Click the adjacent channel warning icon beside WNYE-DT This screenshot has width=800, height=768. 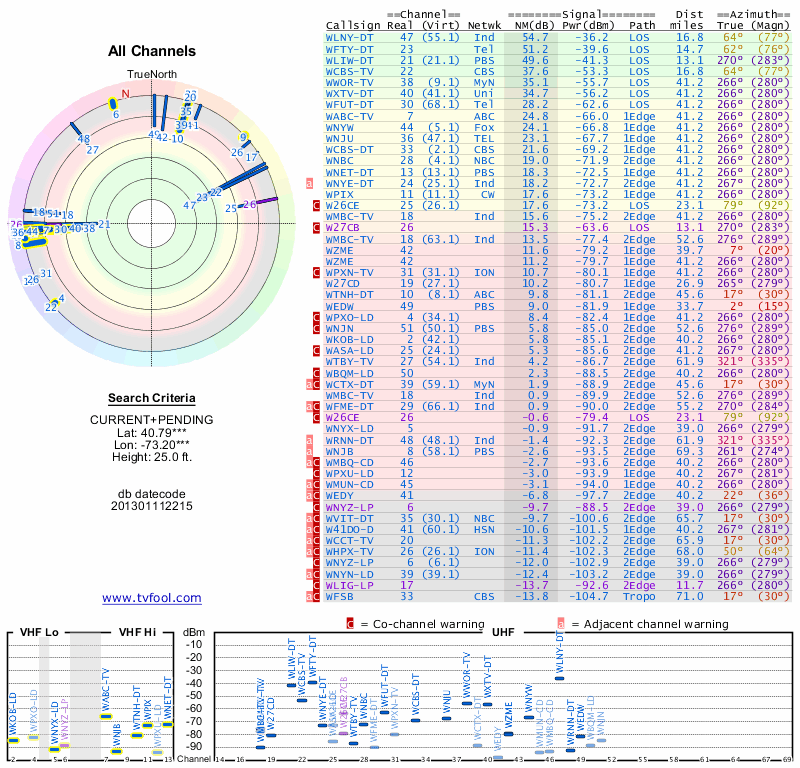[x=309, y=183]
